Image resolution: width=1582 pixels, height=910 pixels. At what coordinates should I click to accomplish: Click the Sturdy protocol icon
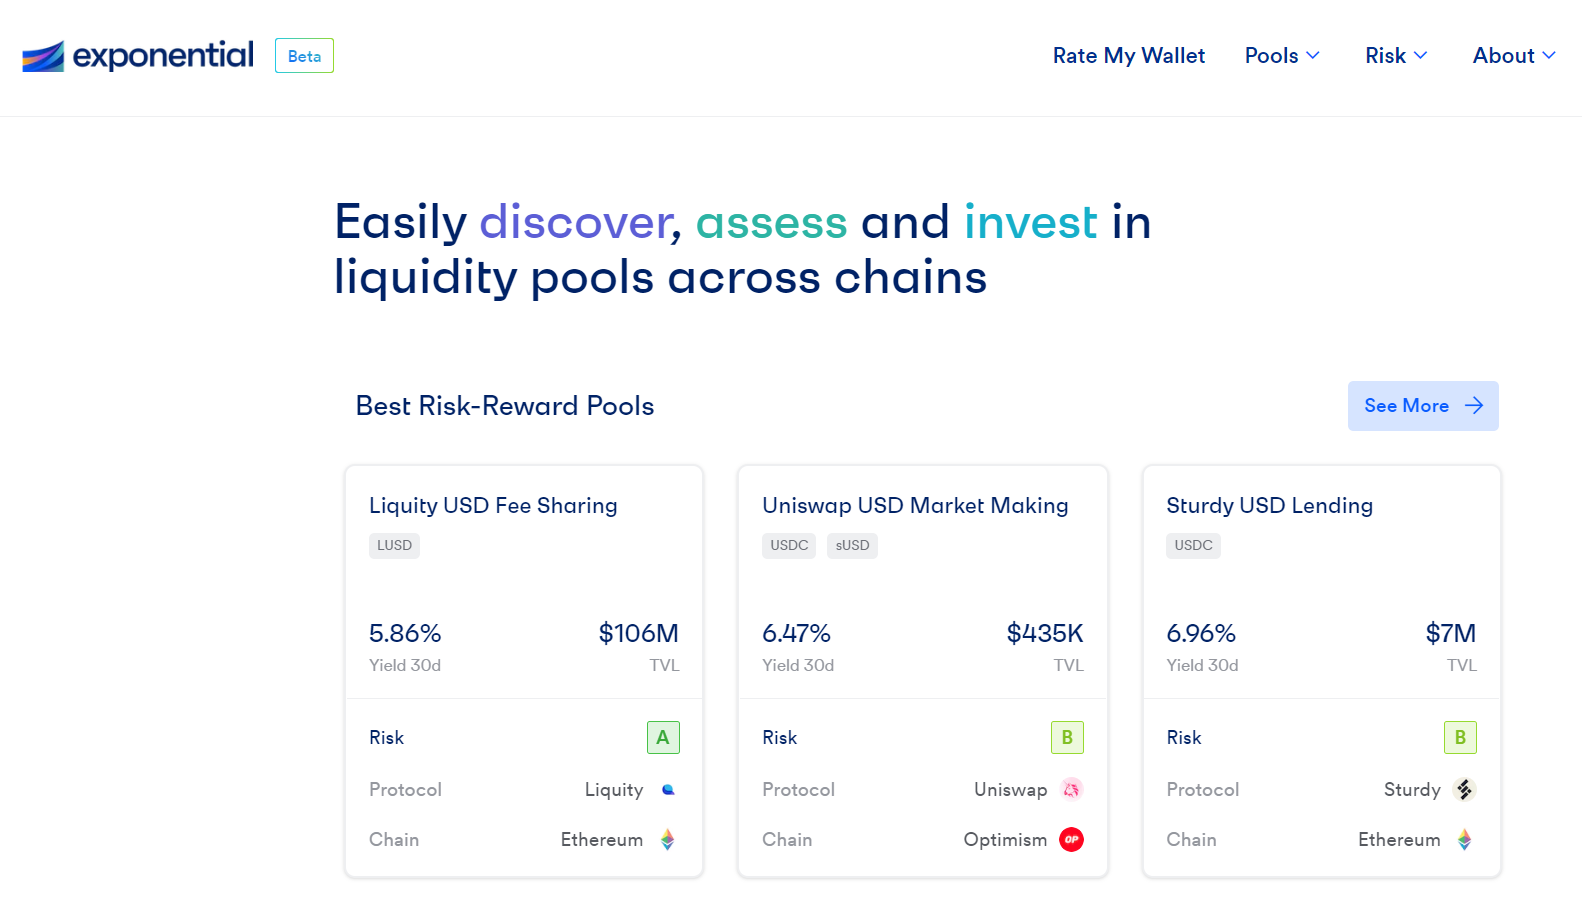click(1464, 790)
